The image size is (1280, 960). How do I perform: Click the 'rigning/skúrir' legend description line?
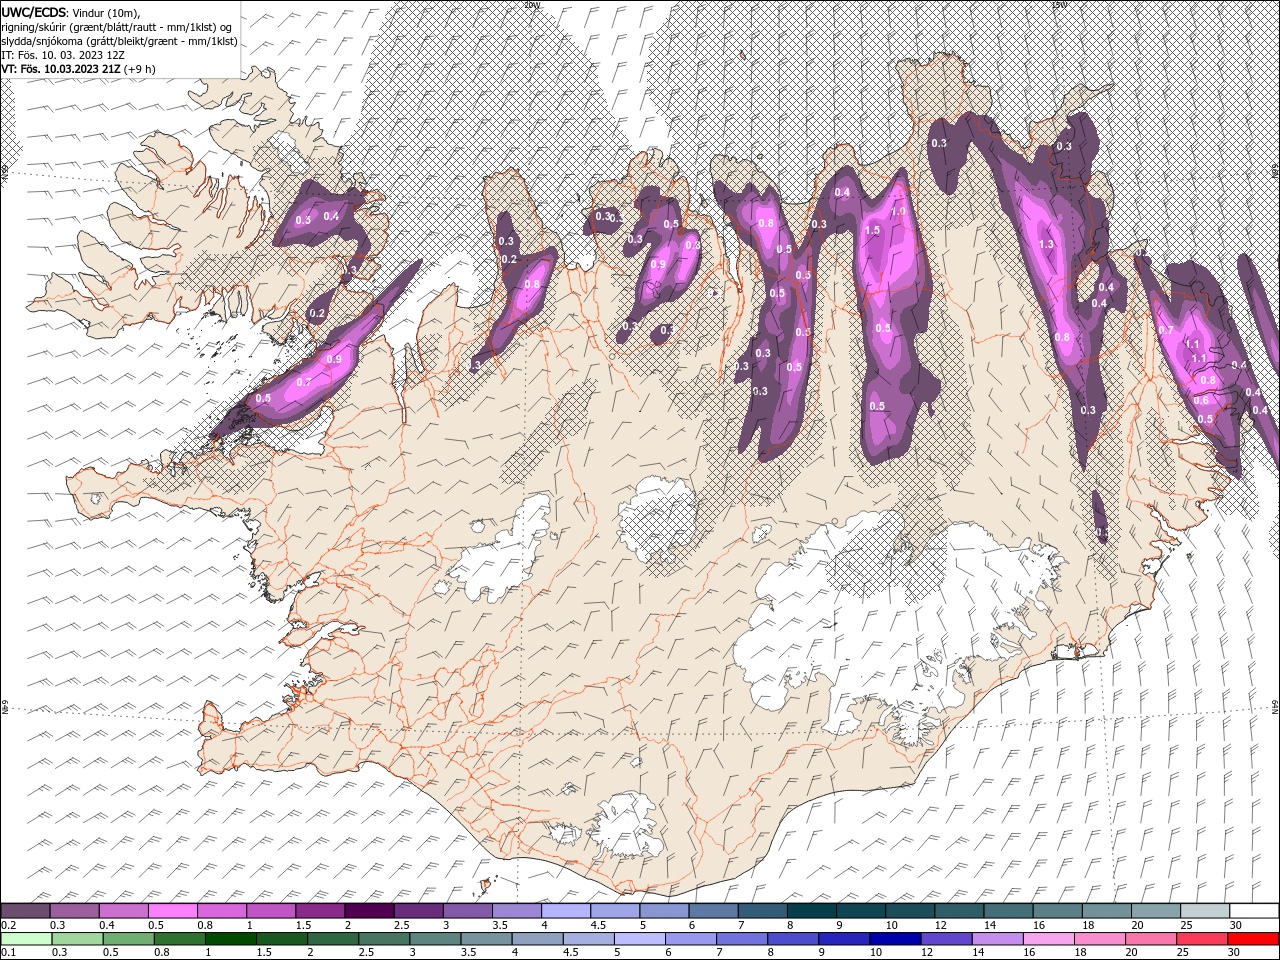pos(117,27)
